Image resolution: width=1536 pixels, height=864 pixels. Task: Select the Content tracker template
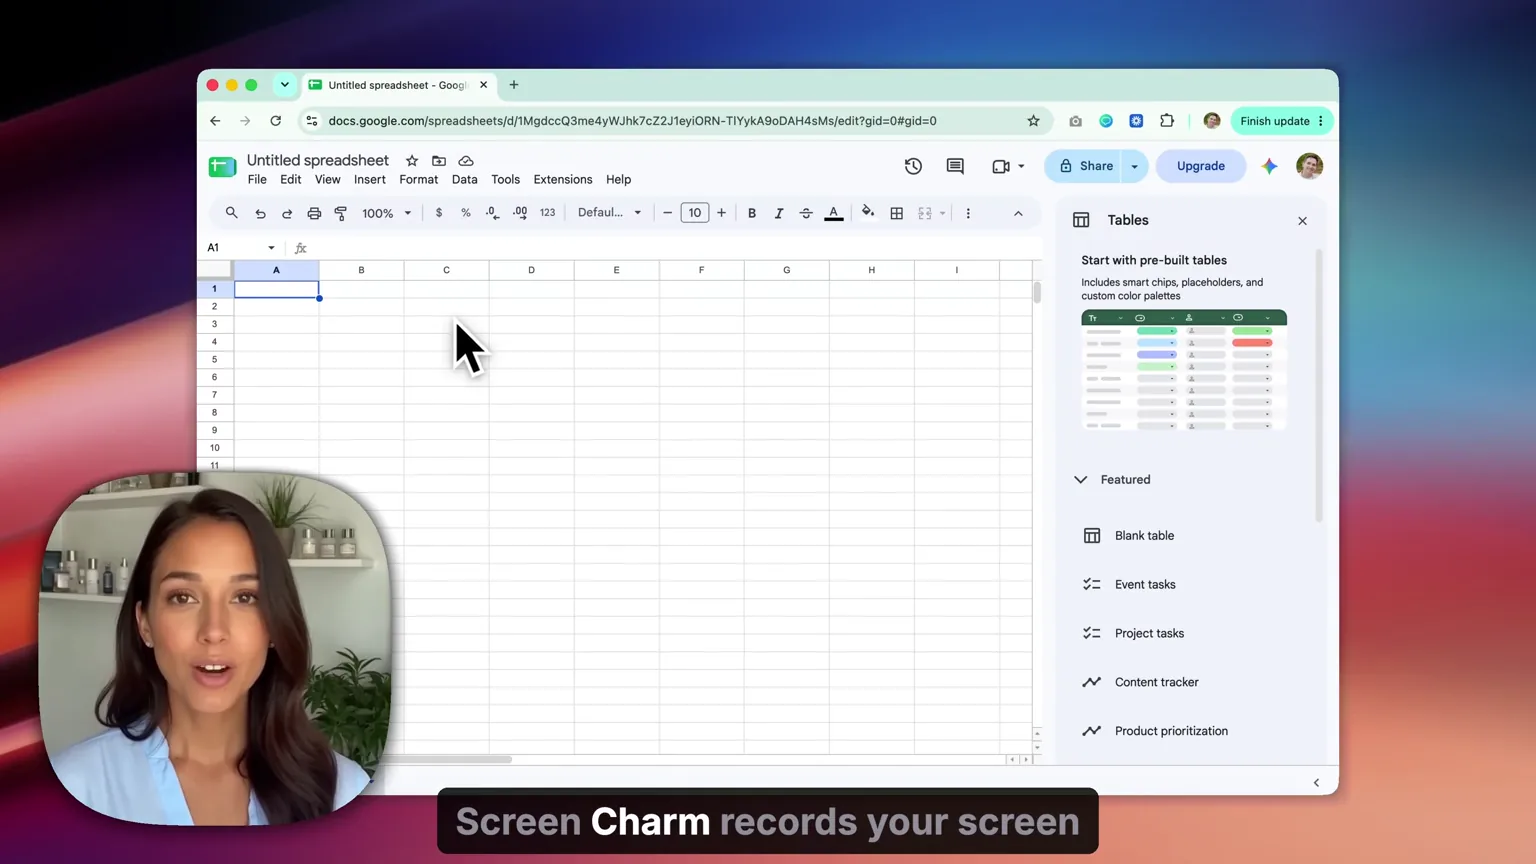[1156, 682]
